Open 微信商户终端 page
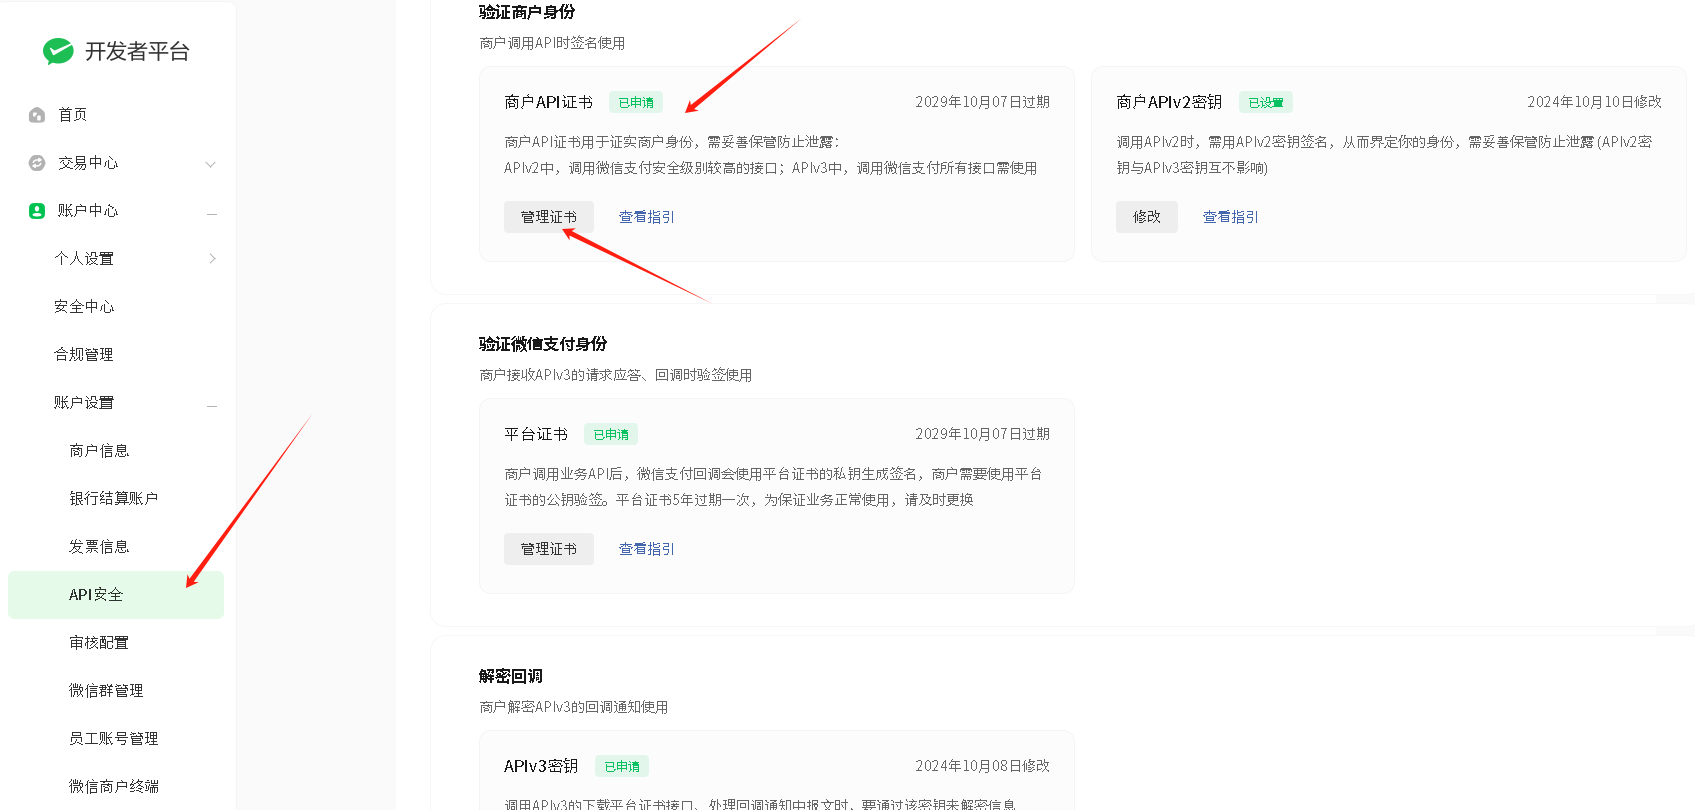1695x810 pixels. click(x=116, y=787)
